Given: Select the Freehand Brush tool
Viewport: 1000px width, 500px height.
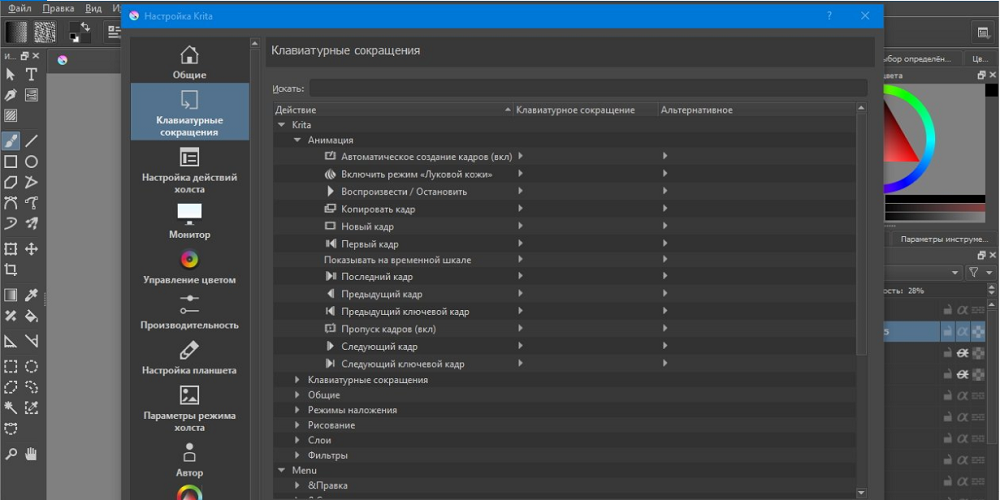Looking at the screenshot, I should point(11,140).
